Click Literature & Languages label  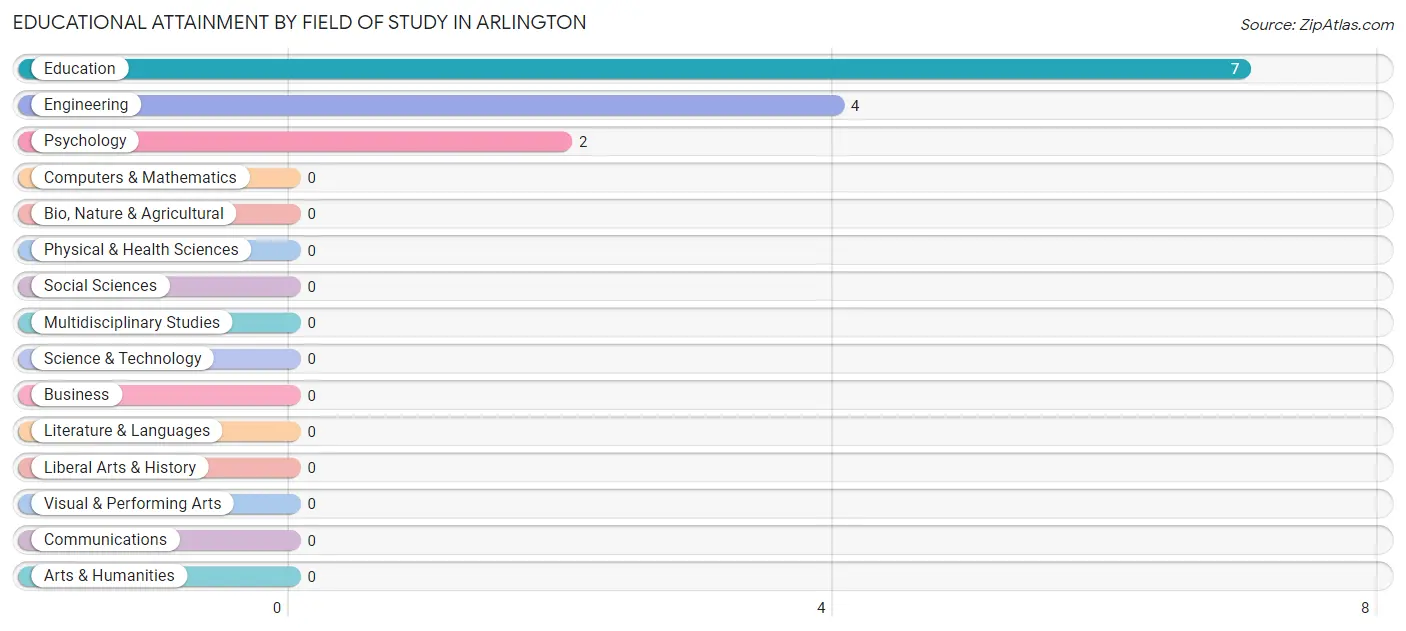point(127,431)
